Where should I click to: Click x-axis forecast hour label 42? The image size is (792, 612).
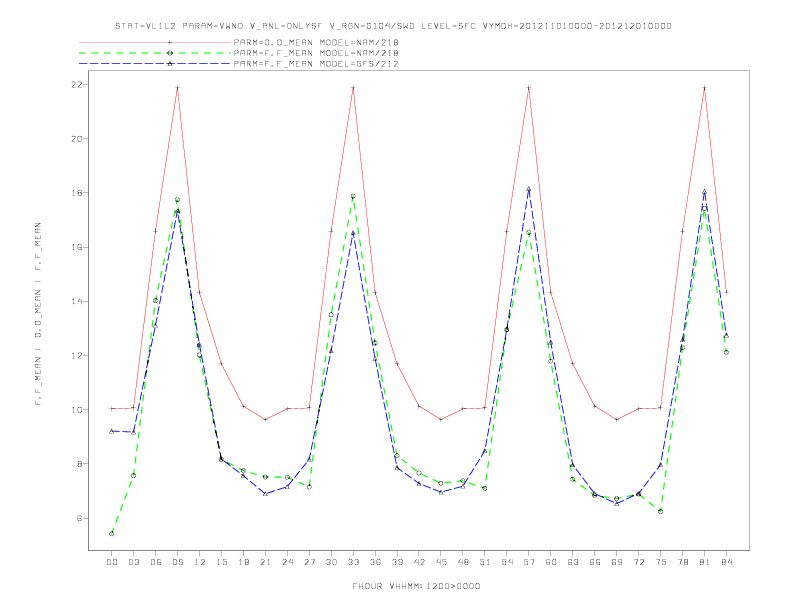coord(419,562)
